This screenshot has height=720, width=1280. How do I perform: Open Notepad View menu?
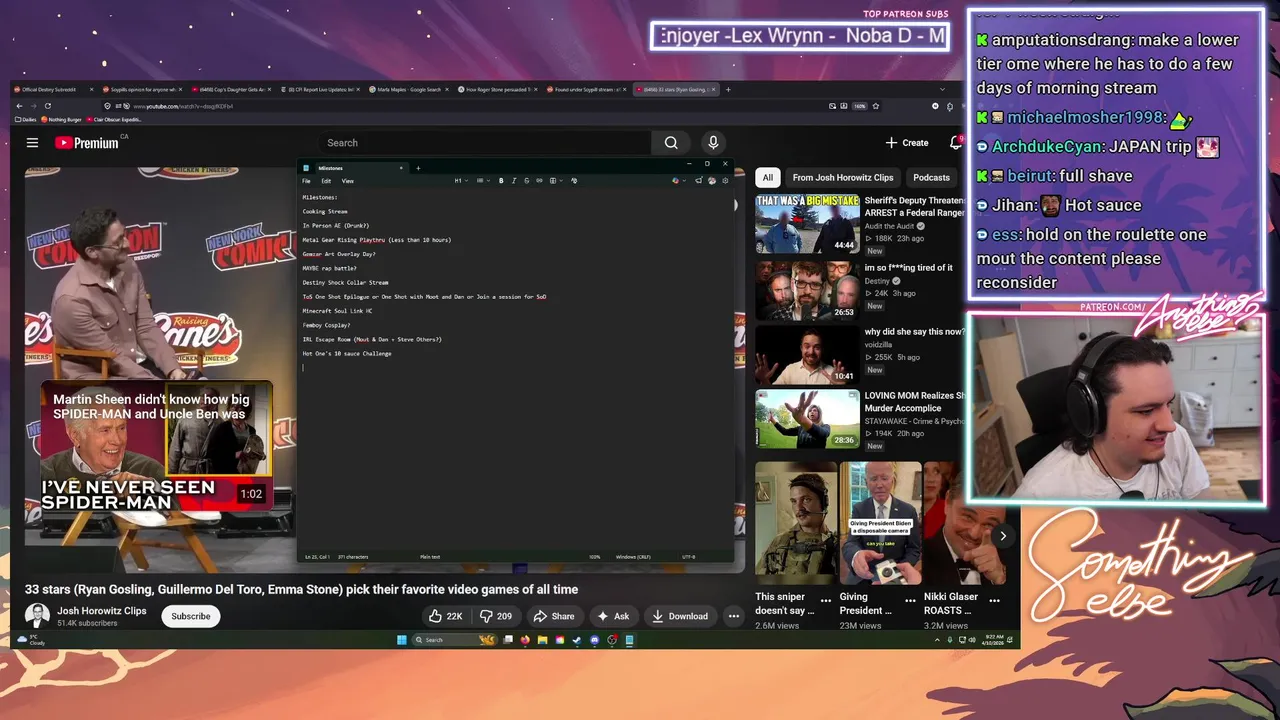(x=348, y=181)
